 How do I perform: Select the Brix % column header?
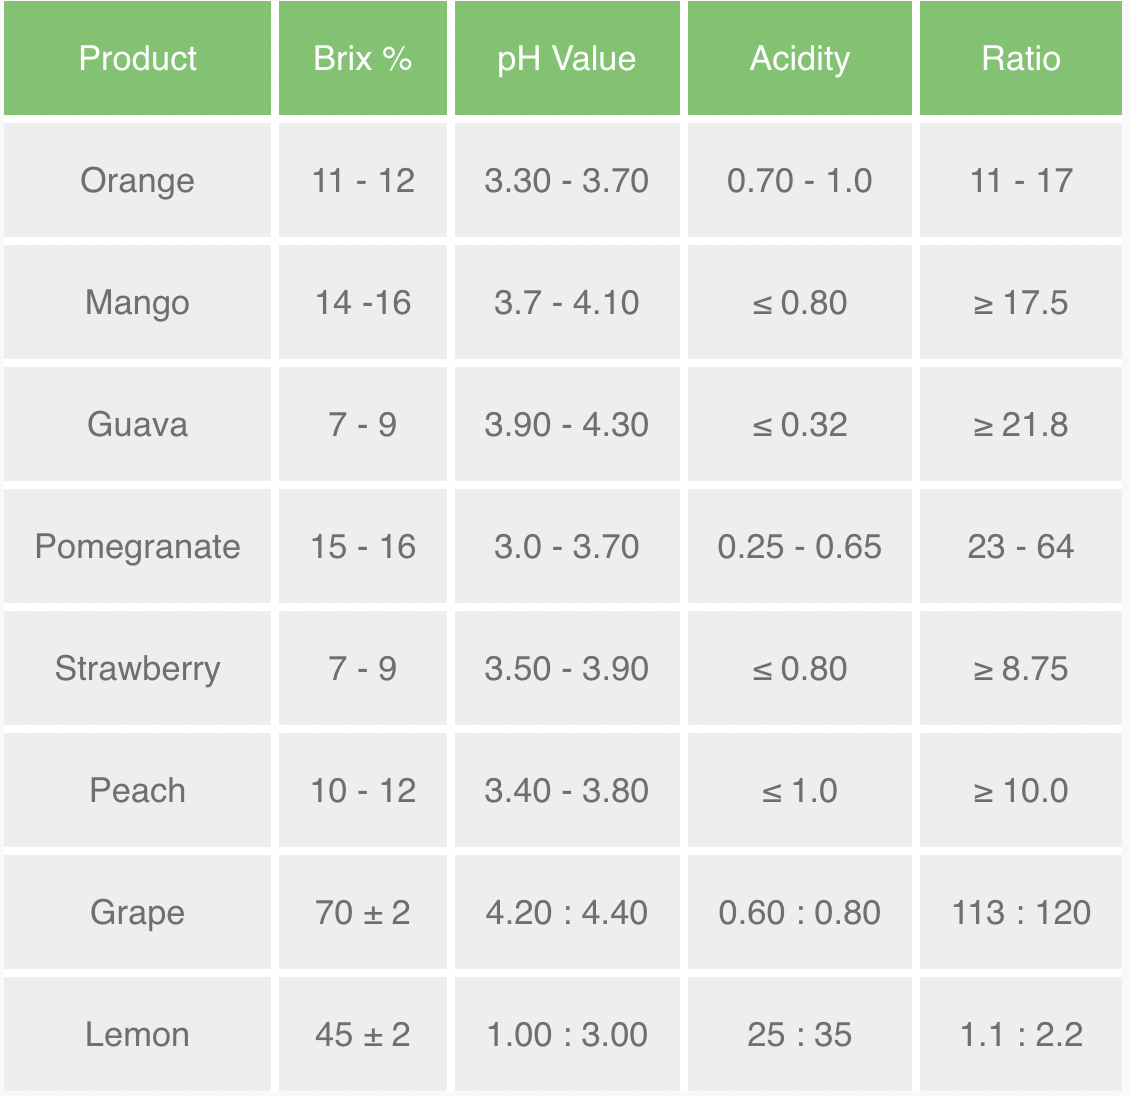tap(363, 58)
